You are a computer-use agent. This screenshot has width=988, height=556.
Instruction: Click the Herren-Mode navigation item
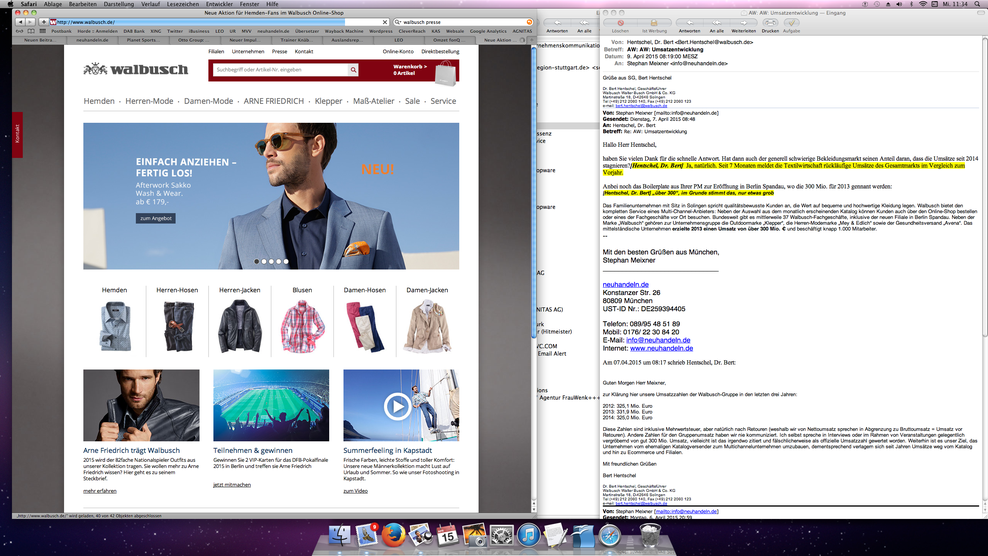pos(149,101)
